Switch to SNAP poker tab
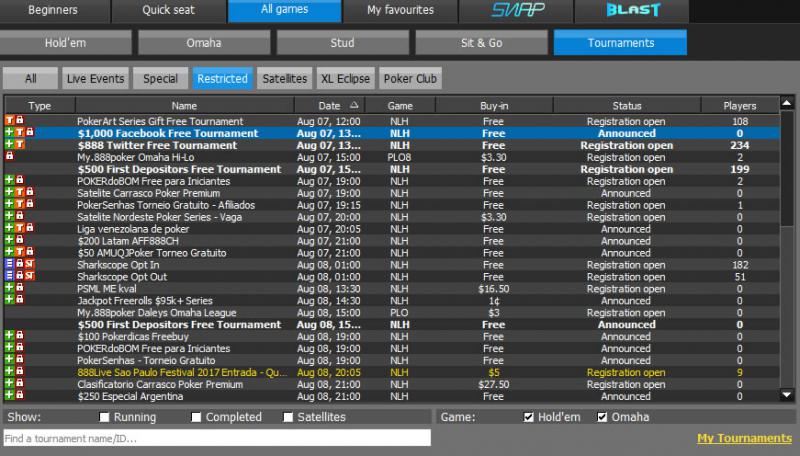The image size is (800, 456). (x=516, y=10)
